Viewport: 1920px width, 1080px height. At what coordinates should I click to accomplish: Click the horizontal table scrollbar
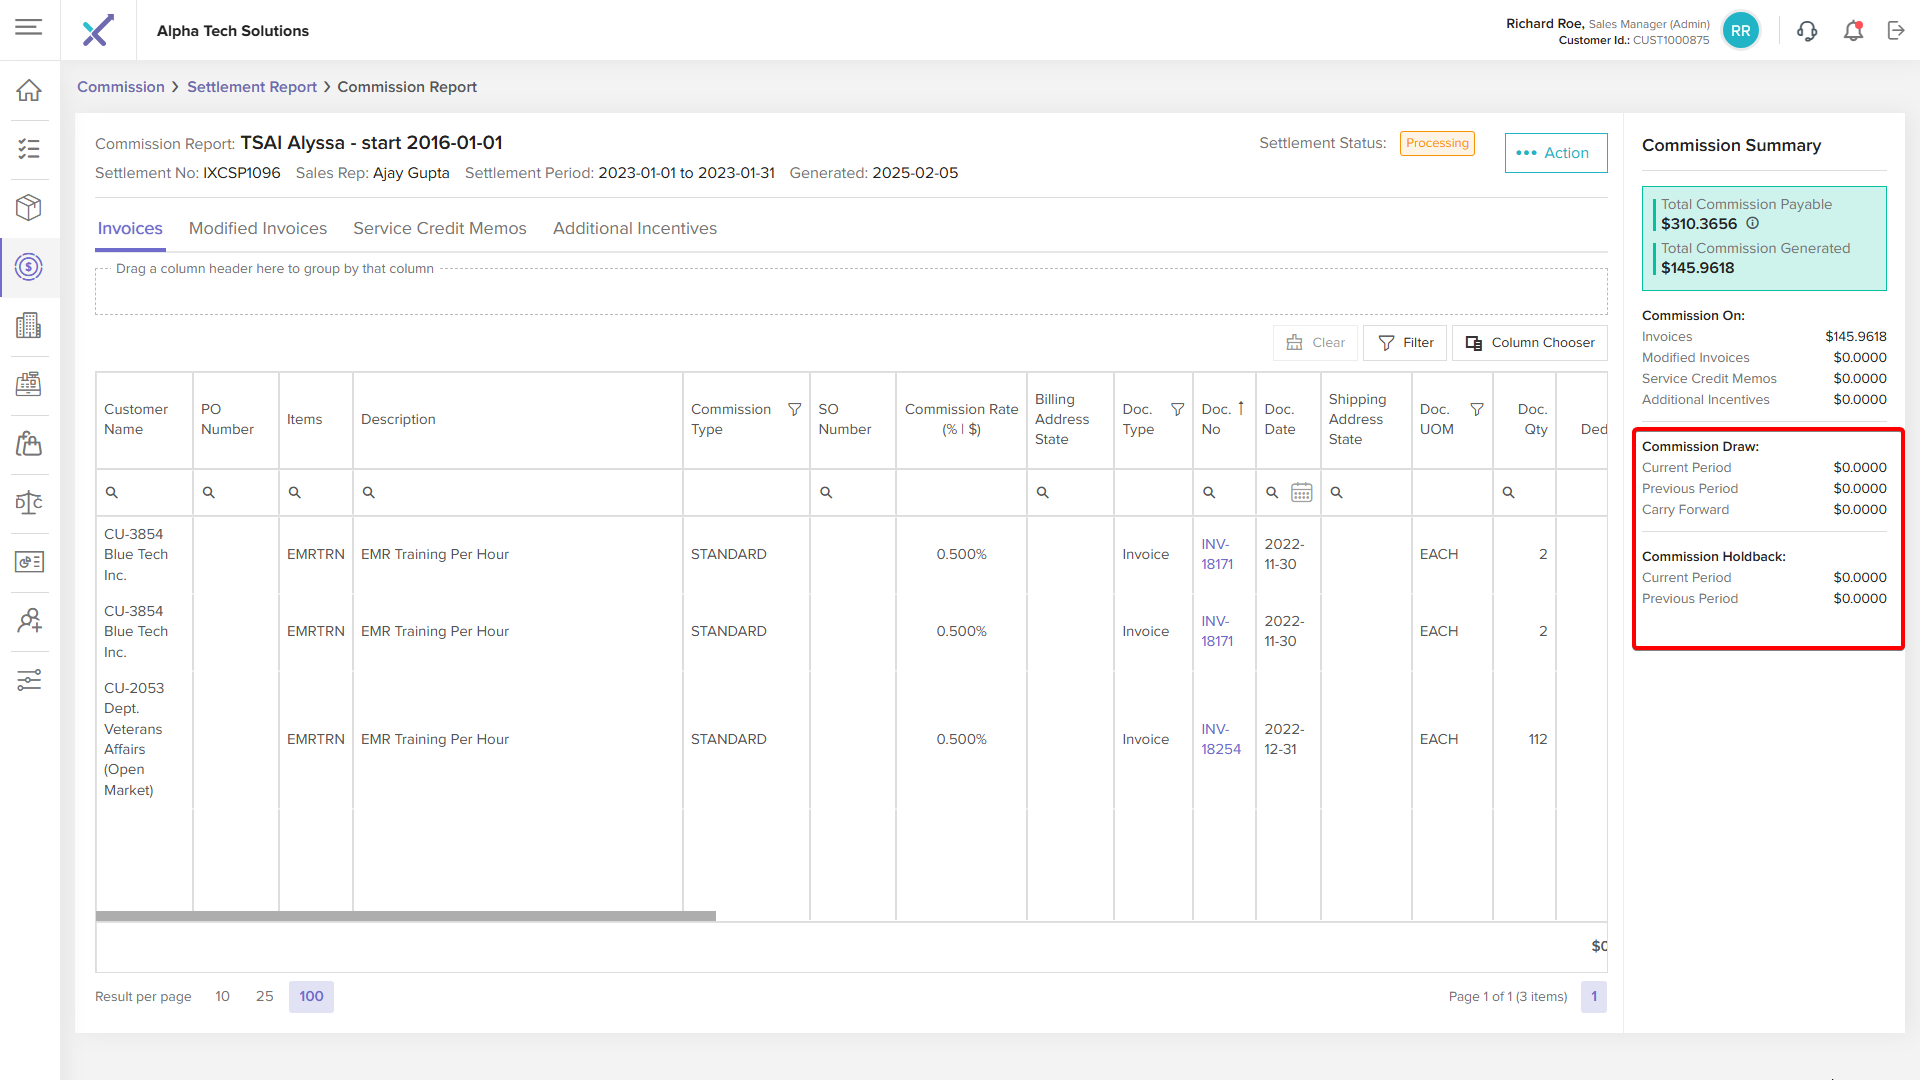pyautogui.click(x=405, y=916)
